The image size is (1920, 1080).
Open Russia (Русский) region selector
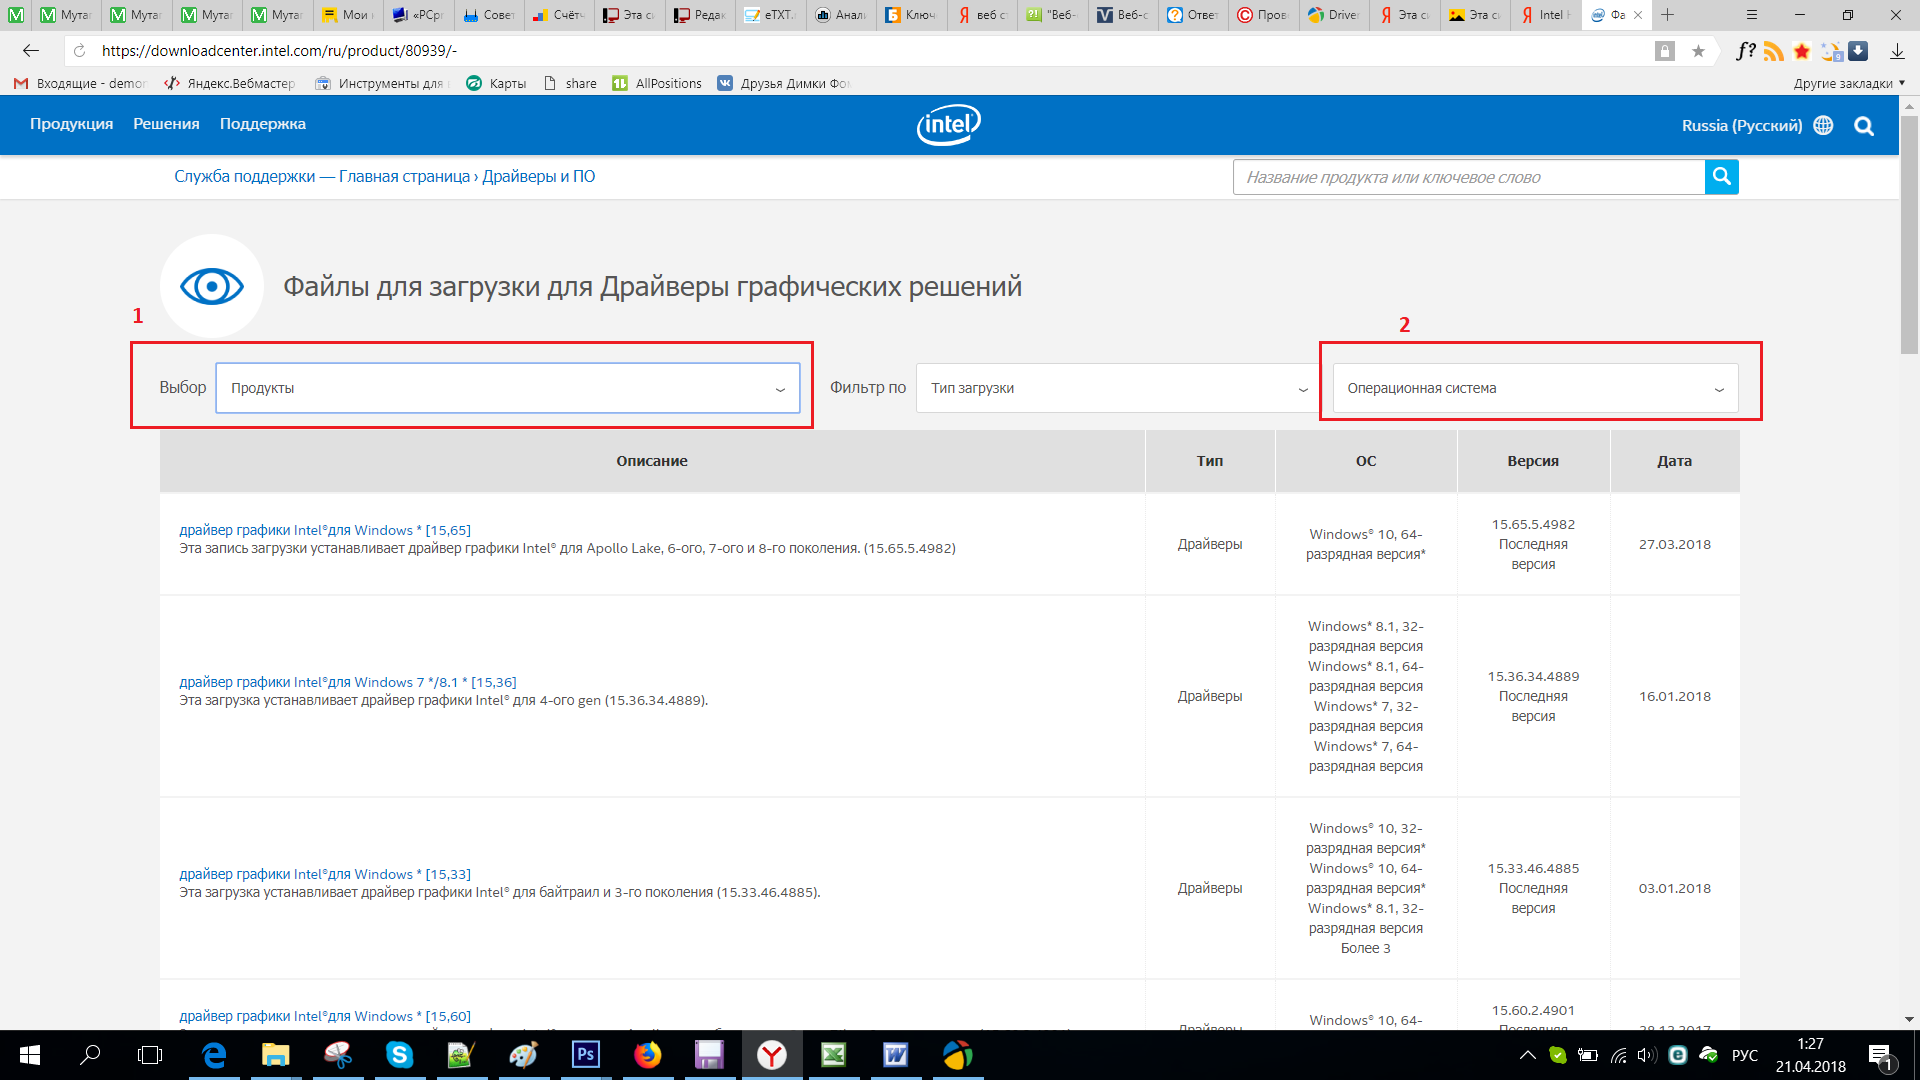point(1741,126)
